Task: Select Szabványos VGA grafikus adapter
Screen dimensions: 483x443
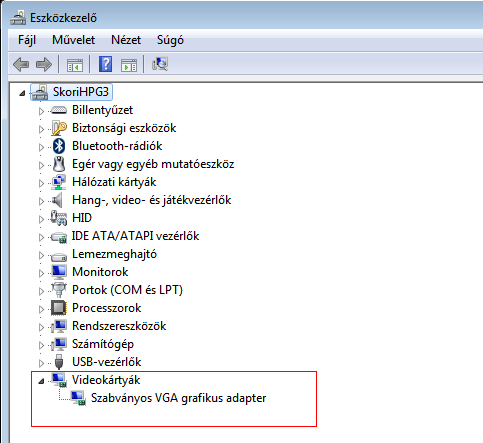Action: coord(179,398)
